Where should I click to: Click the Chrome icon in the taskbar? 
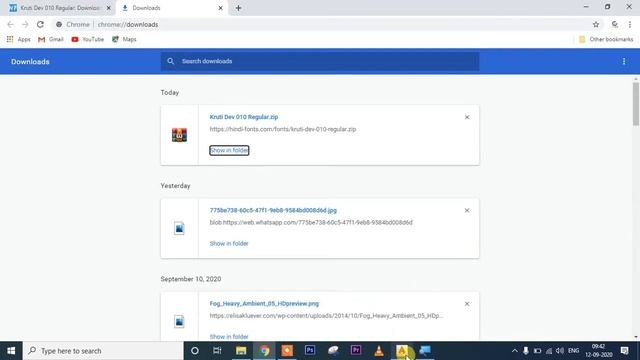click(x=264, y=351)
